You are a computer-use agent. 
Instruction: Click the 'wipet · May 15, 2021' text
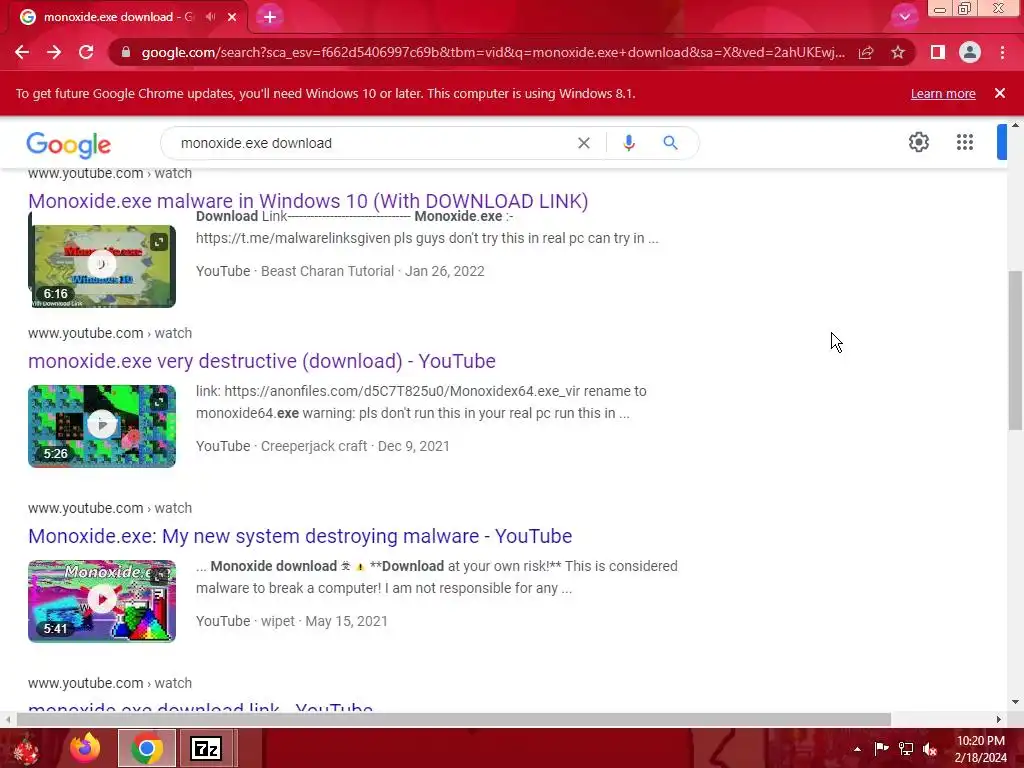(324, 621)
